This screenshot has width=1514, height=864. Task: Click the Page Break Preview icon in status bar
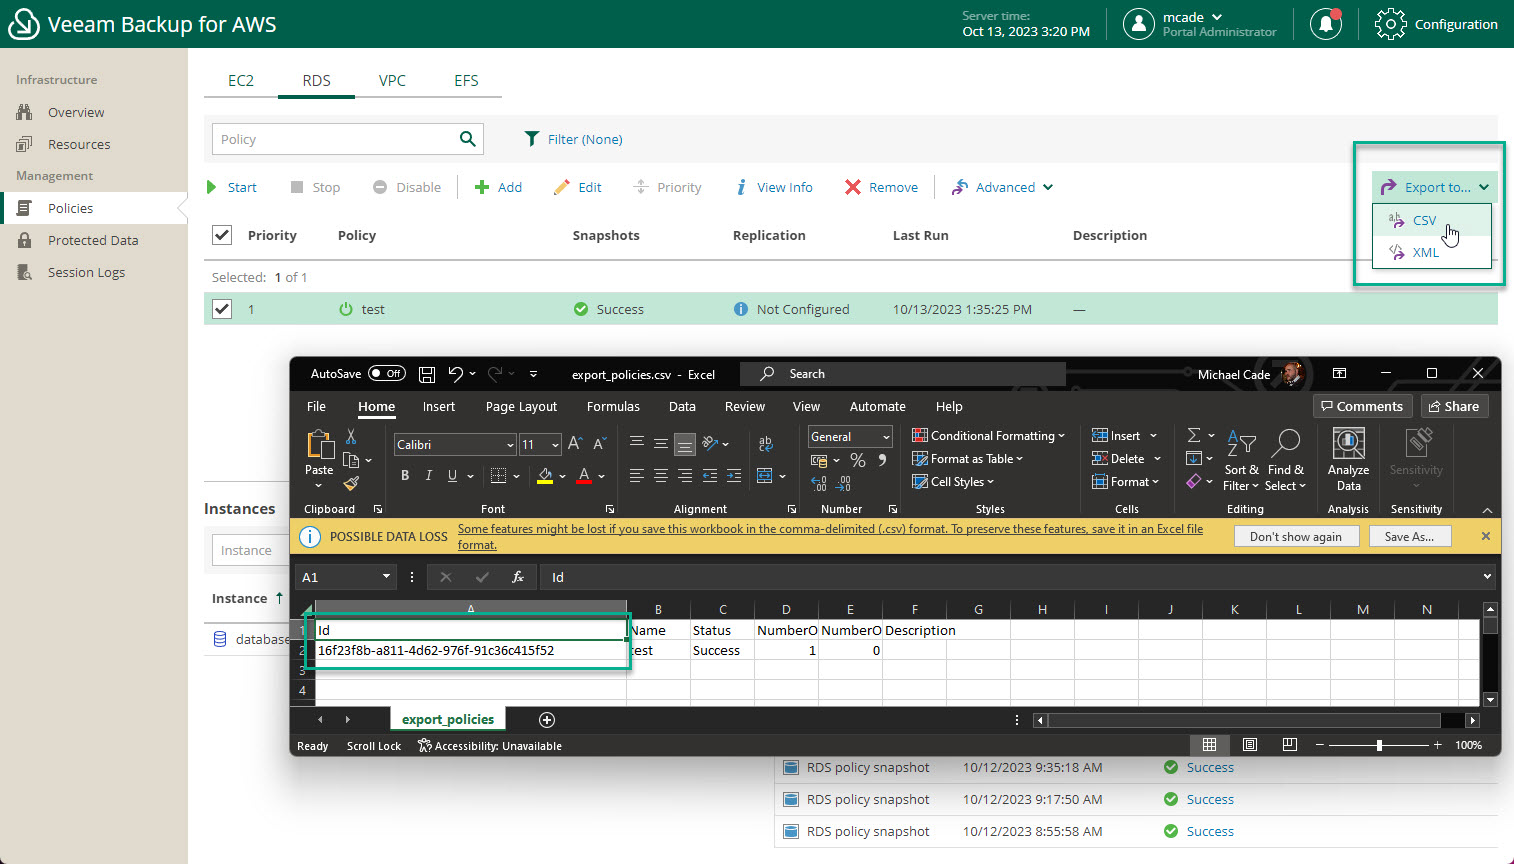coord(1290,745)
